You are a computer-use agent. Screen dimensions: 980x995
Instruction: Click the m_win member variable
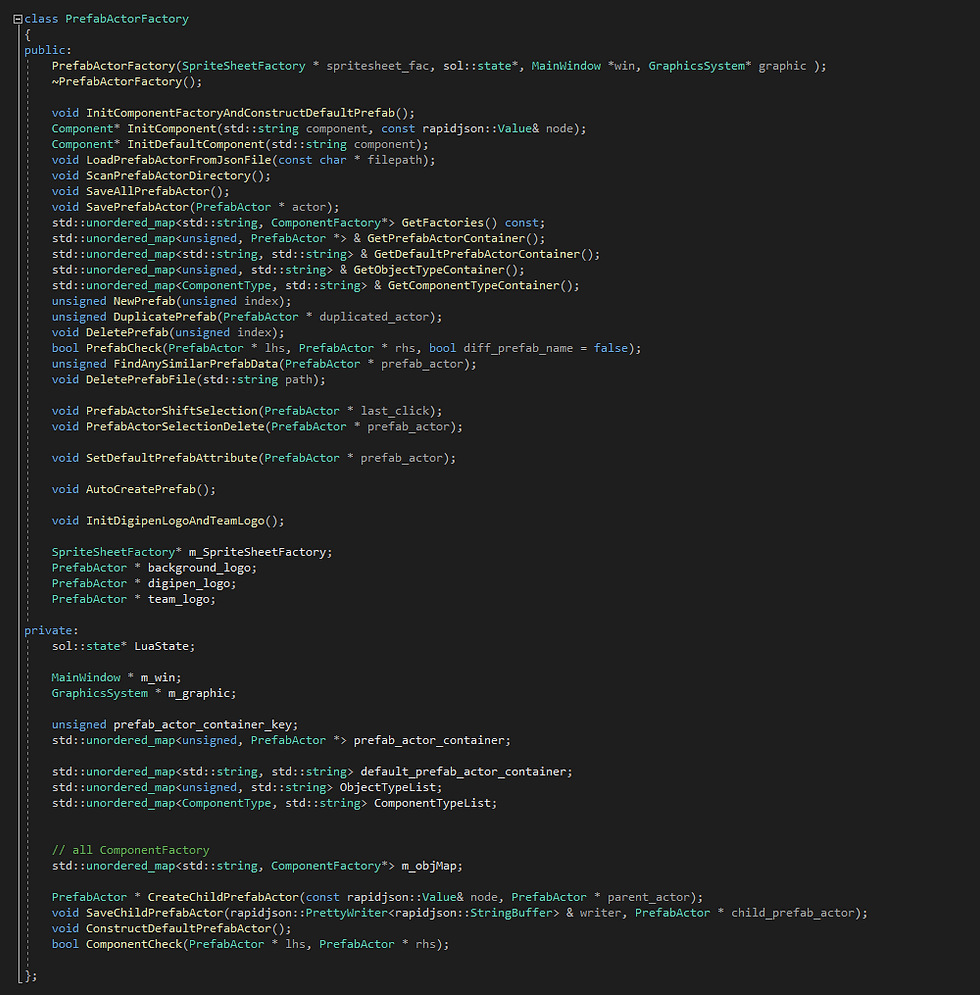point(157,678)
